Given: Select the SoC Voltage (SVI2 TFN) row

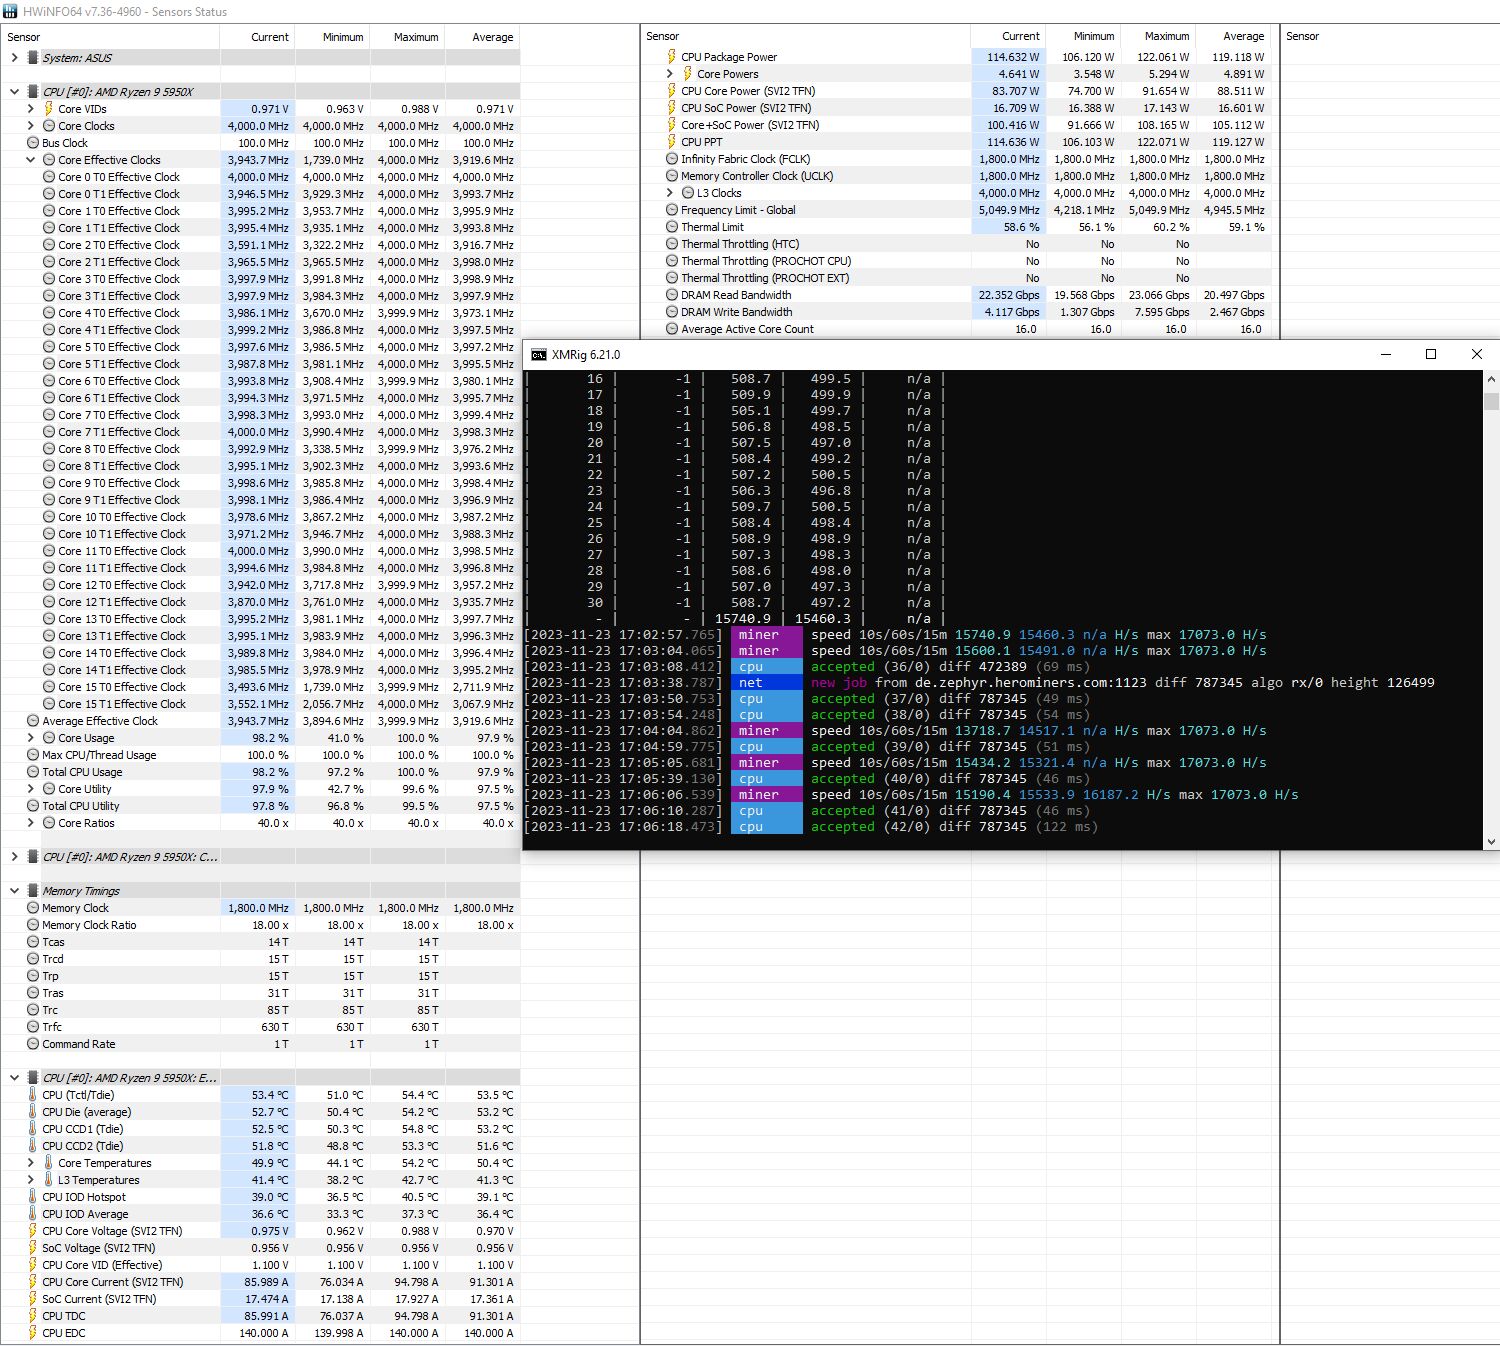Looking at the screenshot, I should tap(260, 1248).
